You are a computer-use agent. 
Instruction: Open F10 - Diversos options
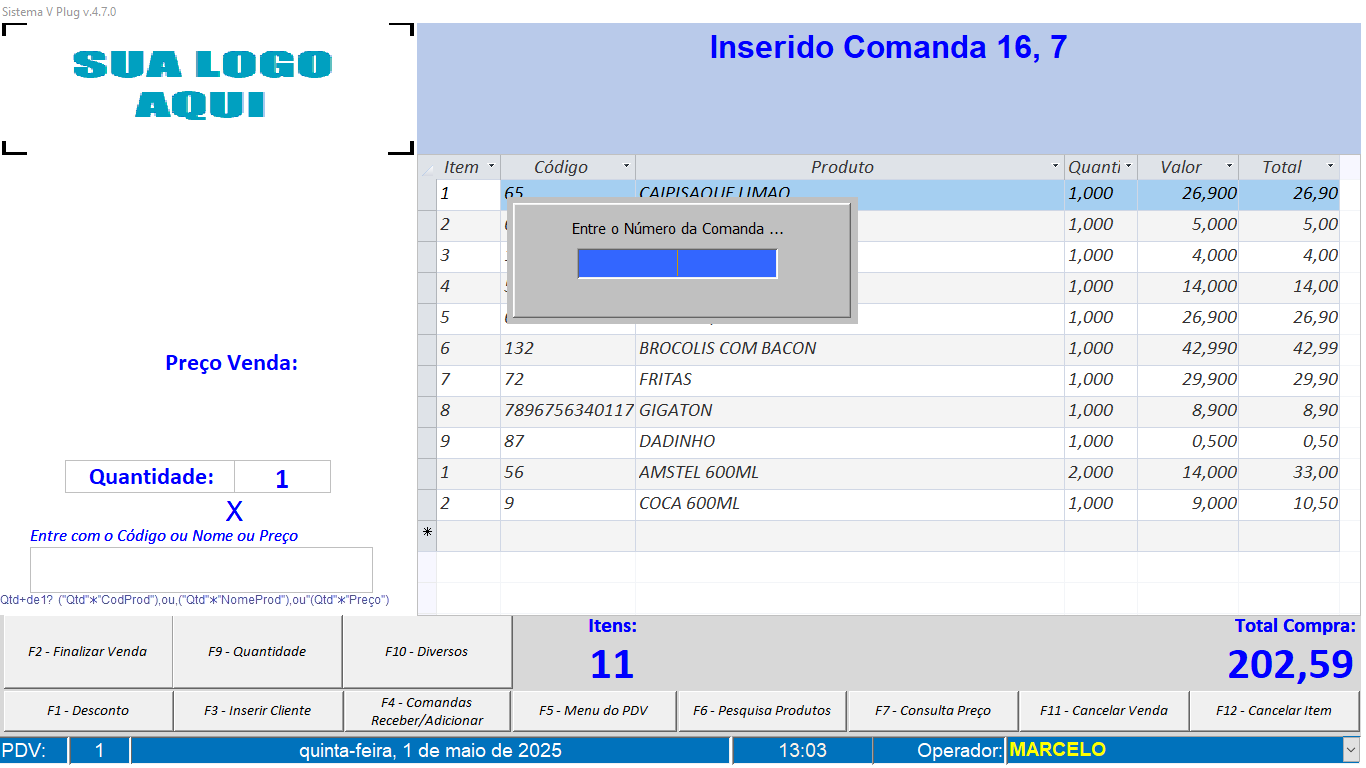point(427,652)
